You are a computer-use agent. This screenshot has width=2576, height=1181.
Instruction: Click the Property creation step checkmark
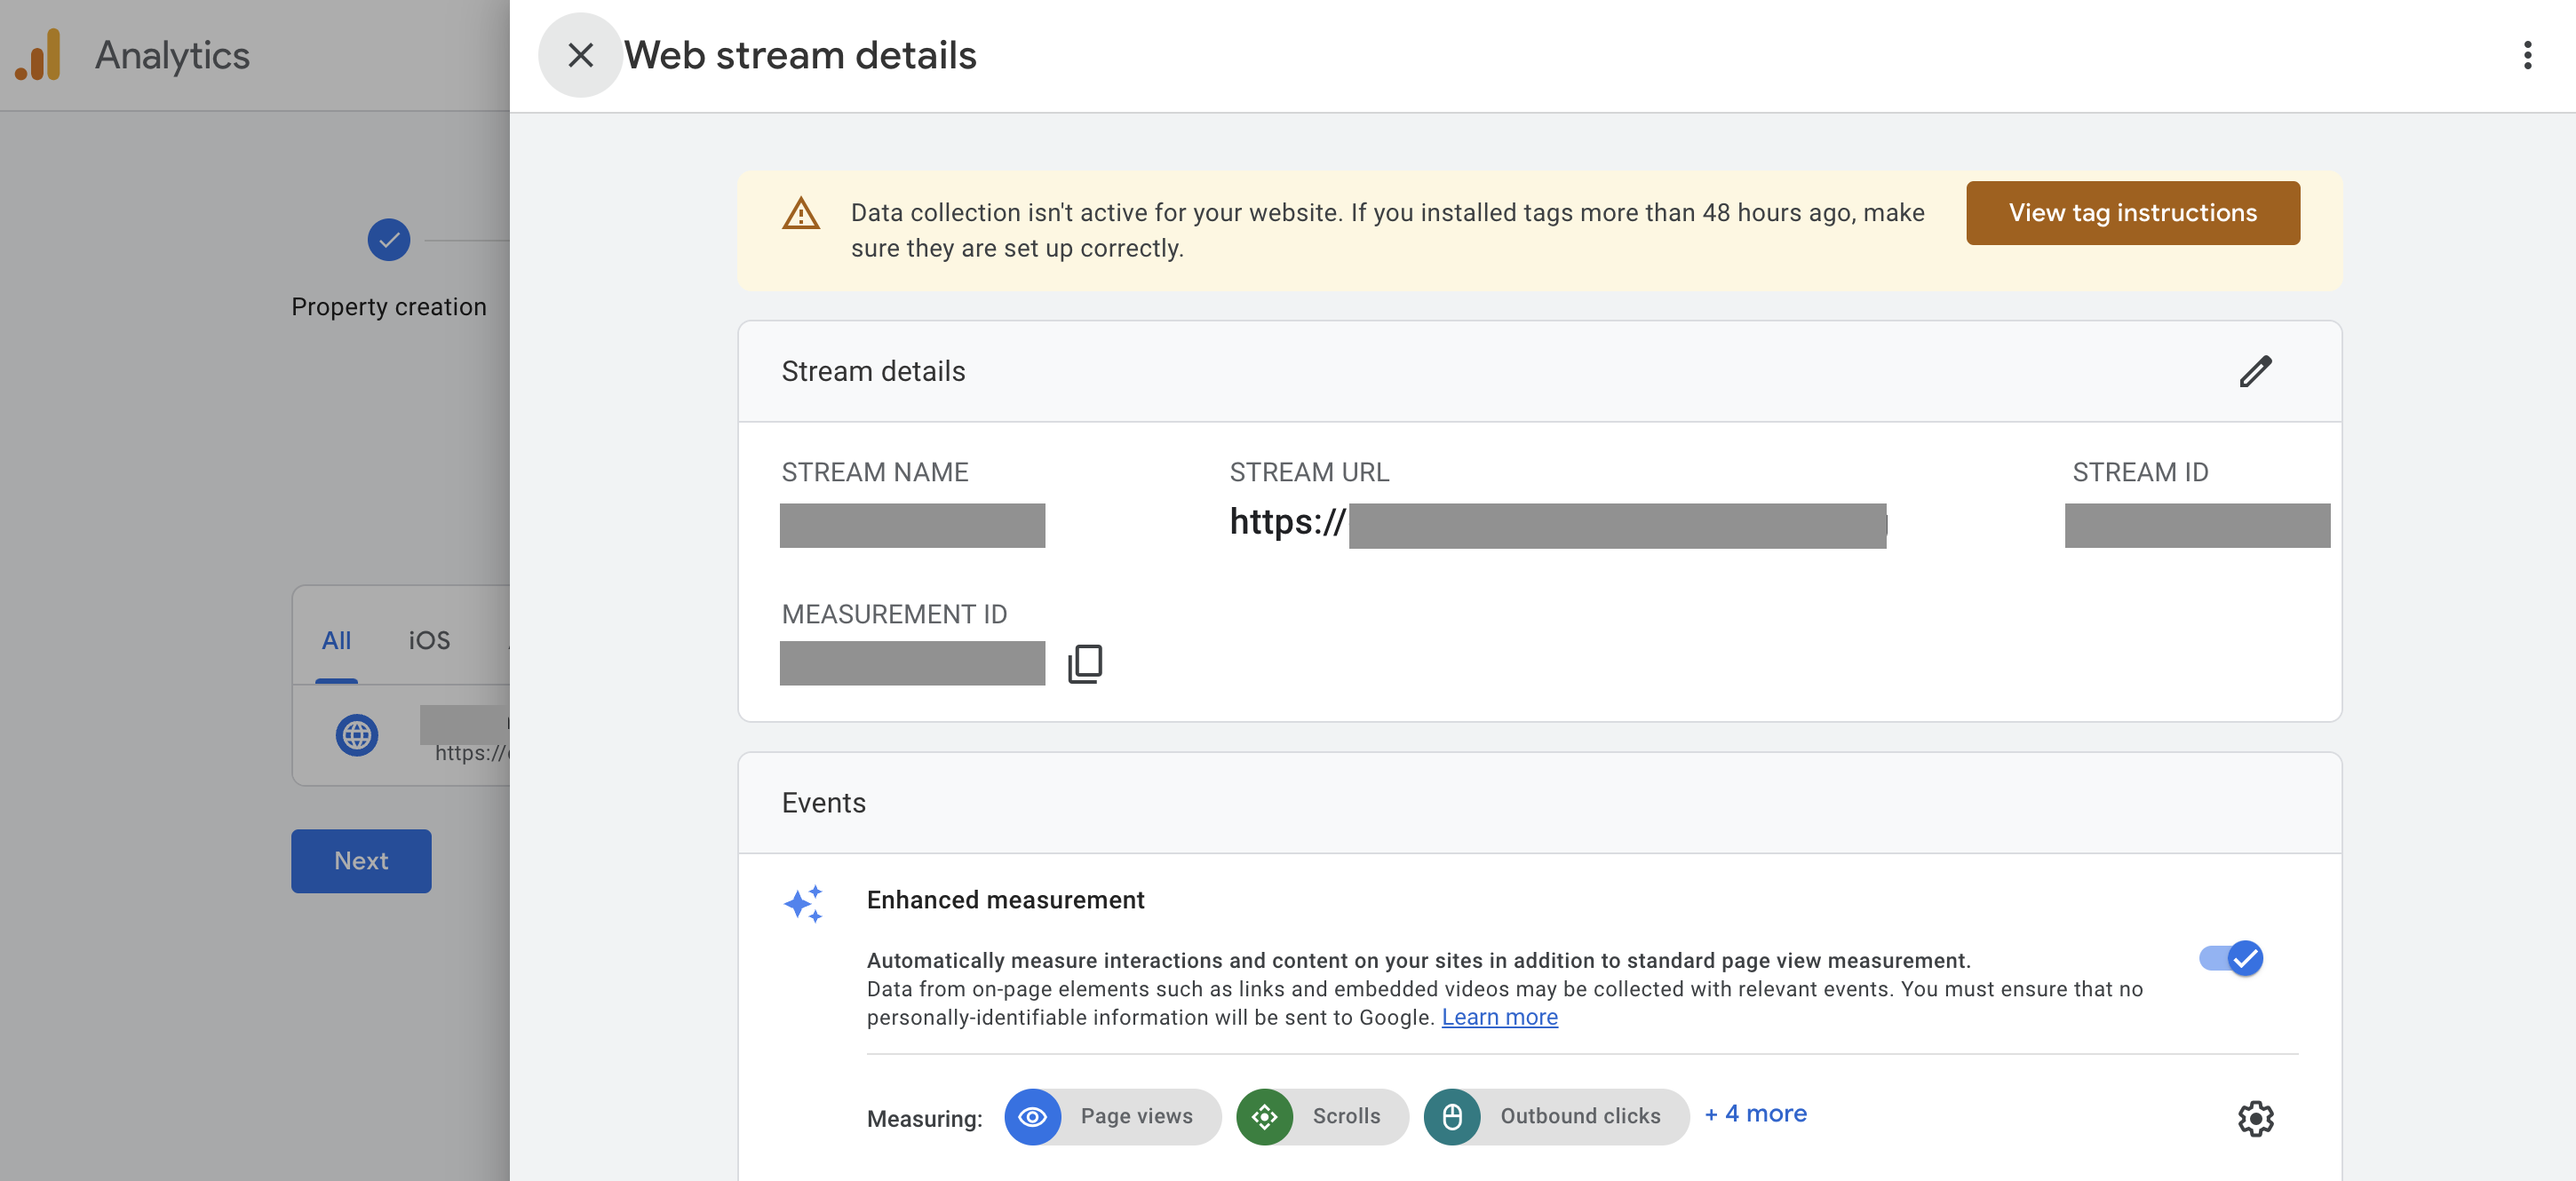pyautogui.click(x=388, y=240)
